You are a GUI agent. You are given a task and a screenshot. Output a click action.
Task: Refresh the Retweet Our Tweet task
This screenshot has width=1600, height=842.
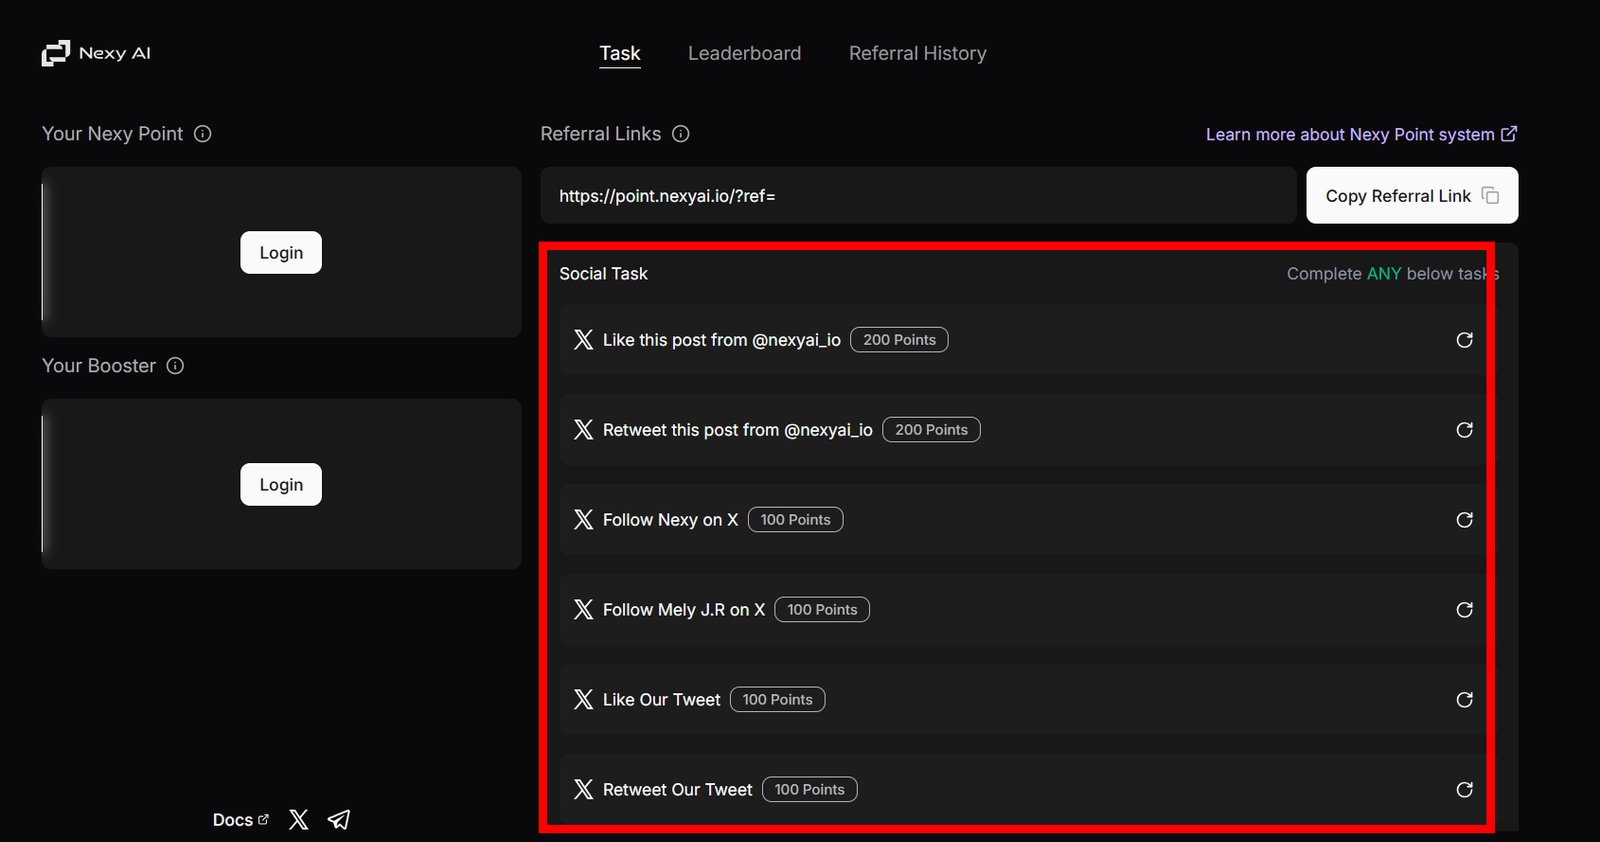click(1464, 790)
